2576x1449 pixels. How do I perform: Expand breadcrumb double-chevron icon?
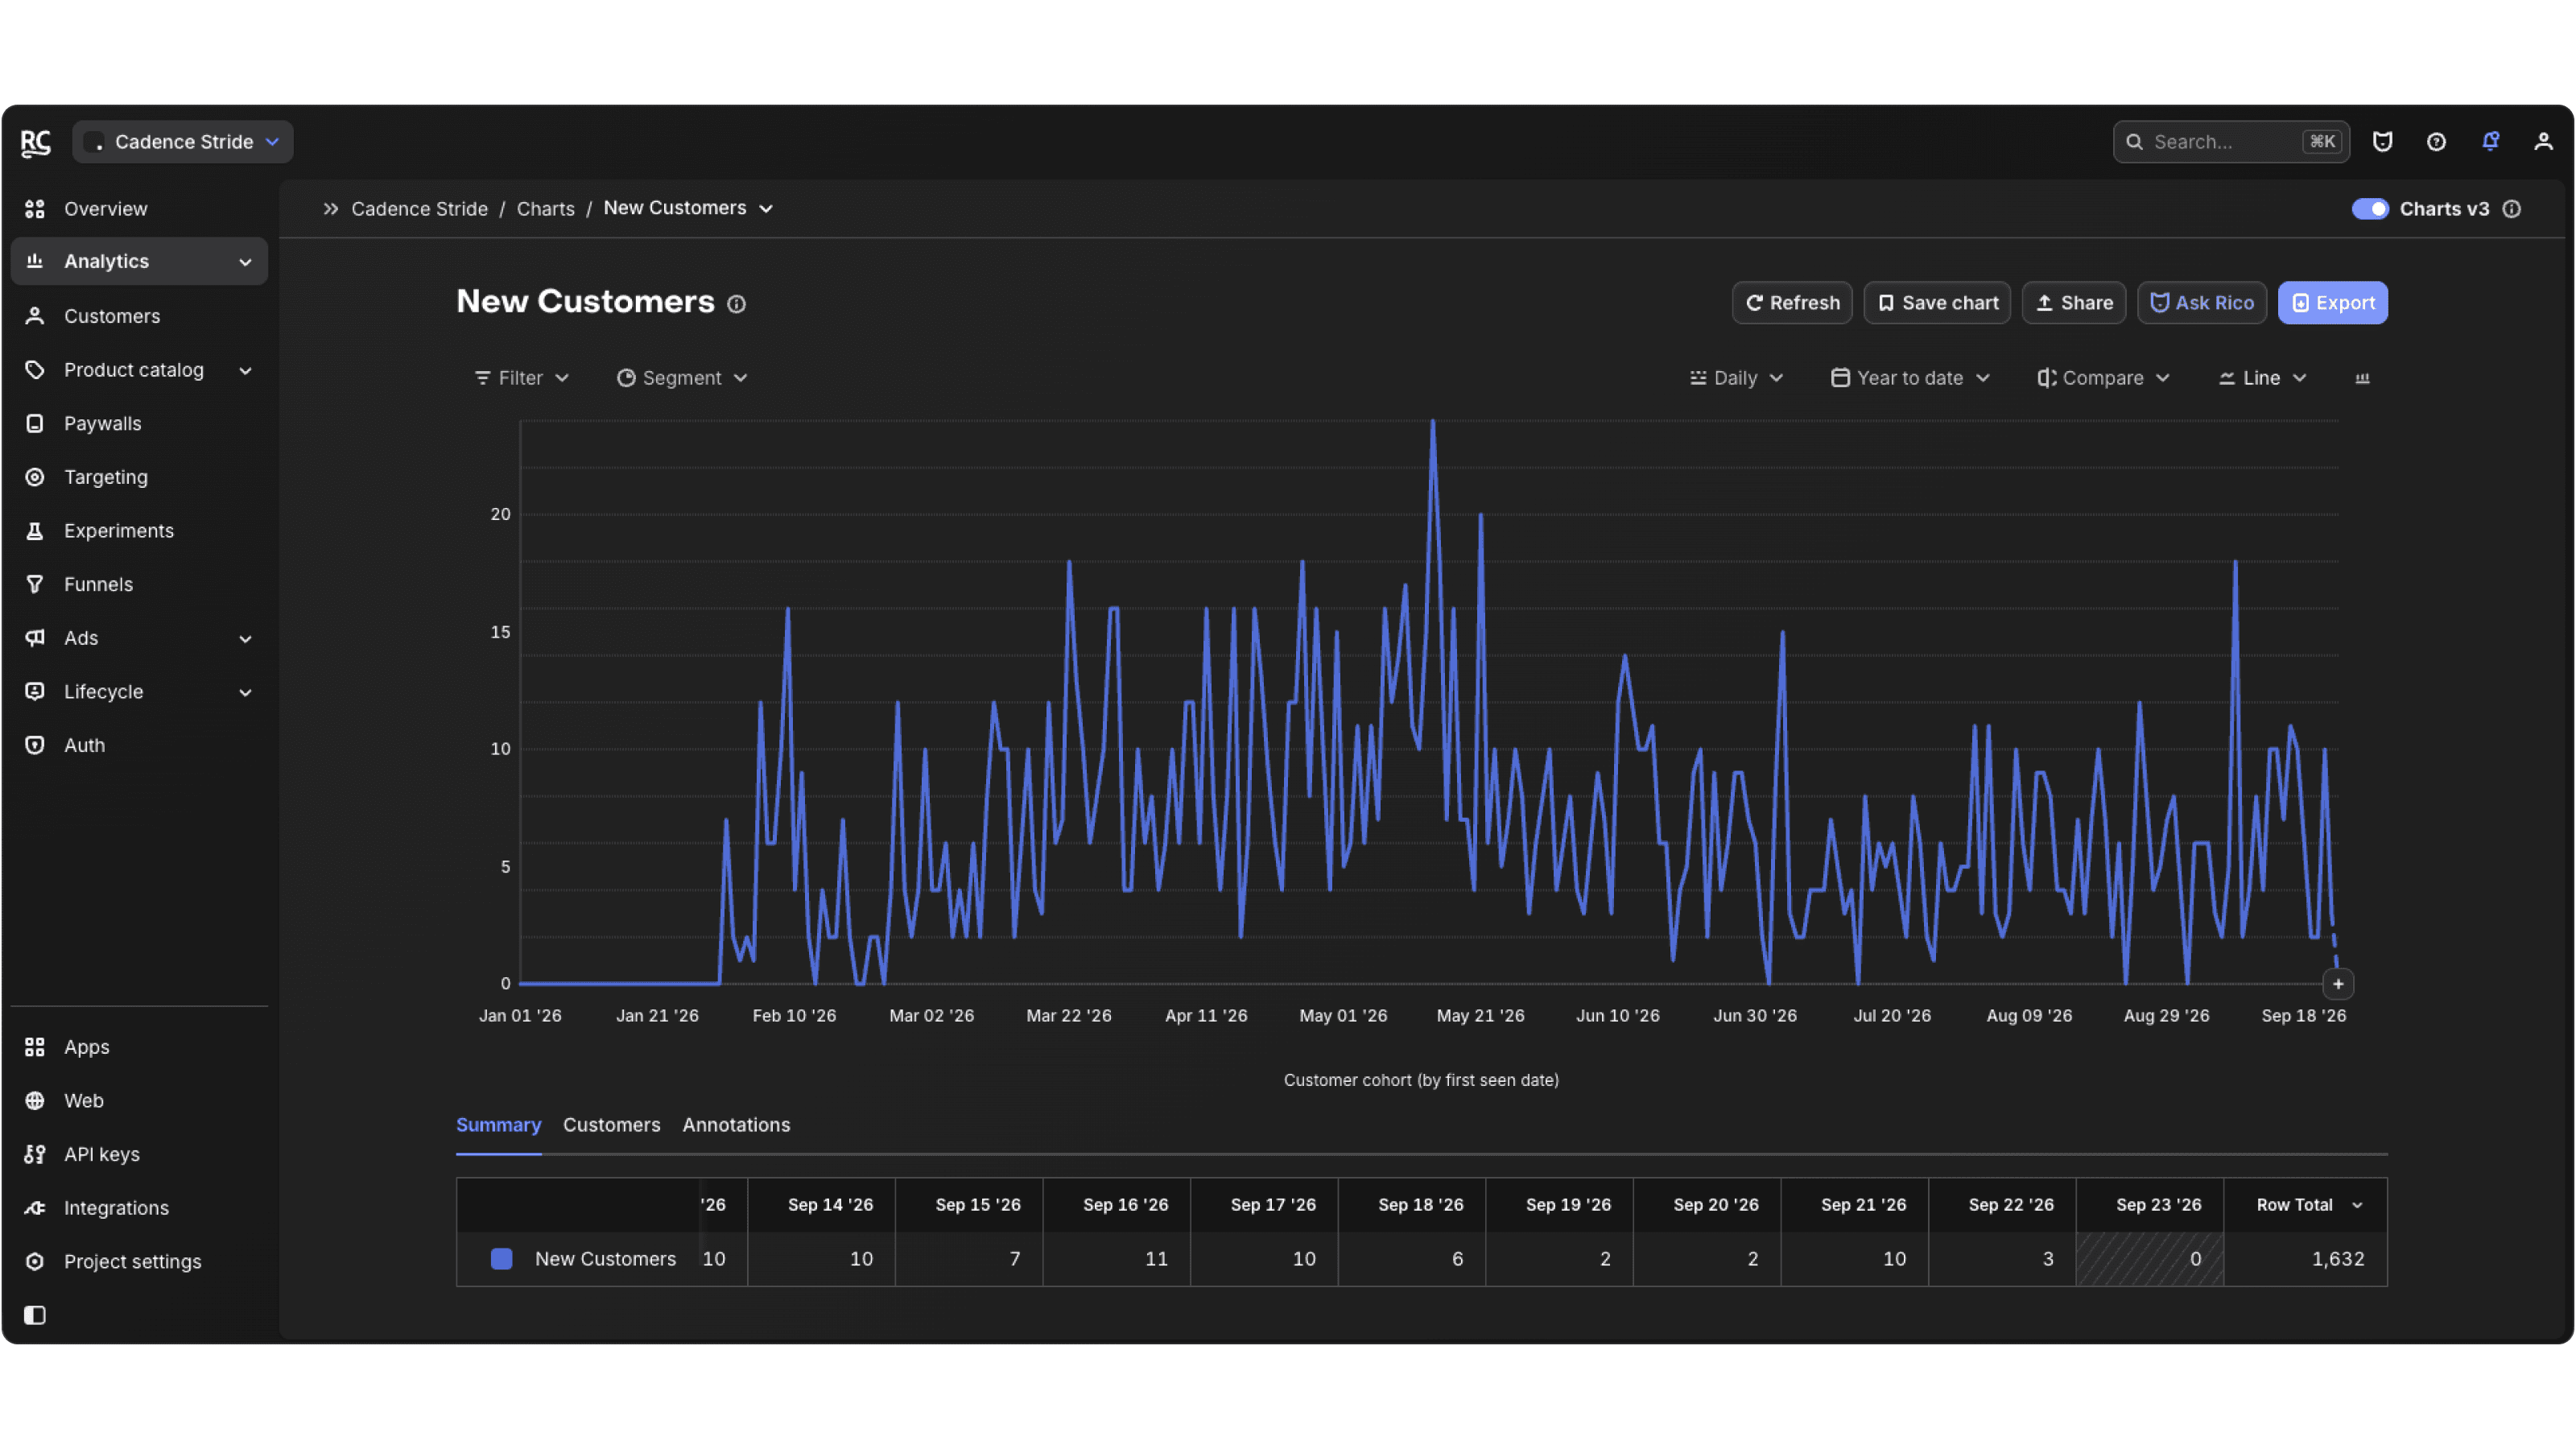click(331, 209)
